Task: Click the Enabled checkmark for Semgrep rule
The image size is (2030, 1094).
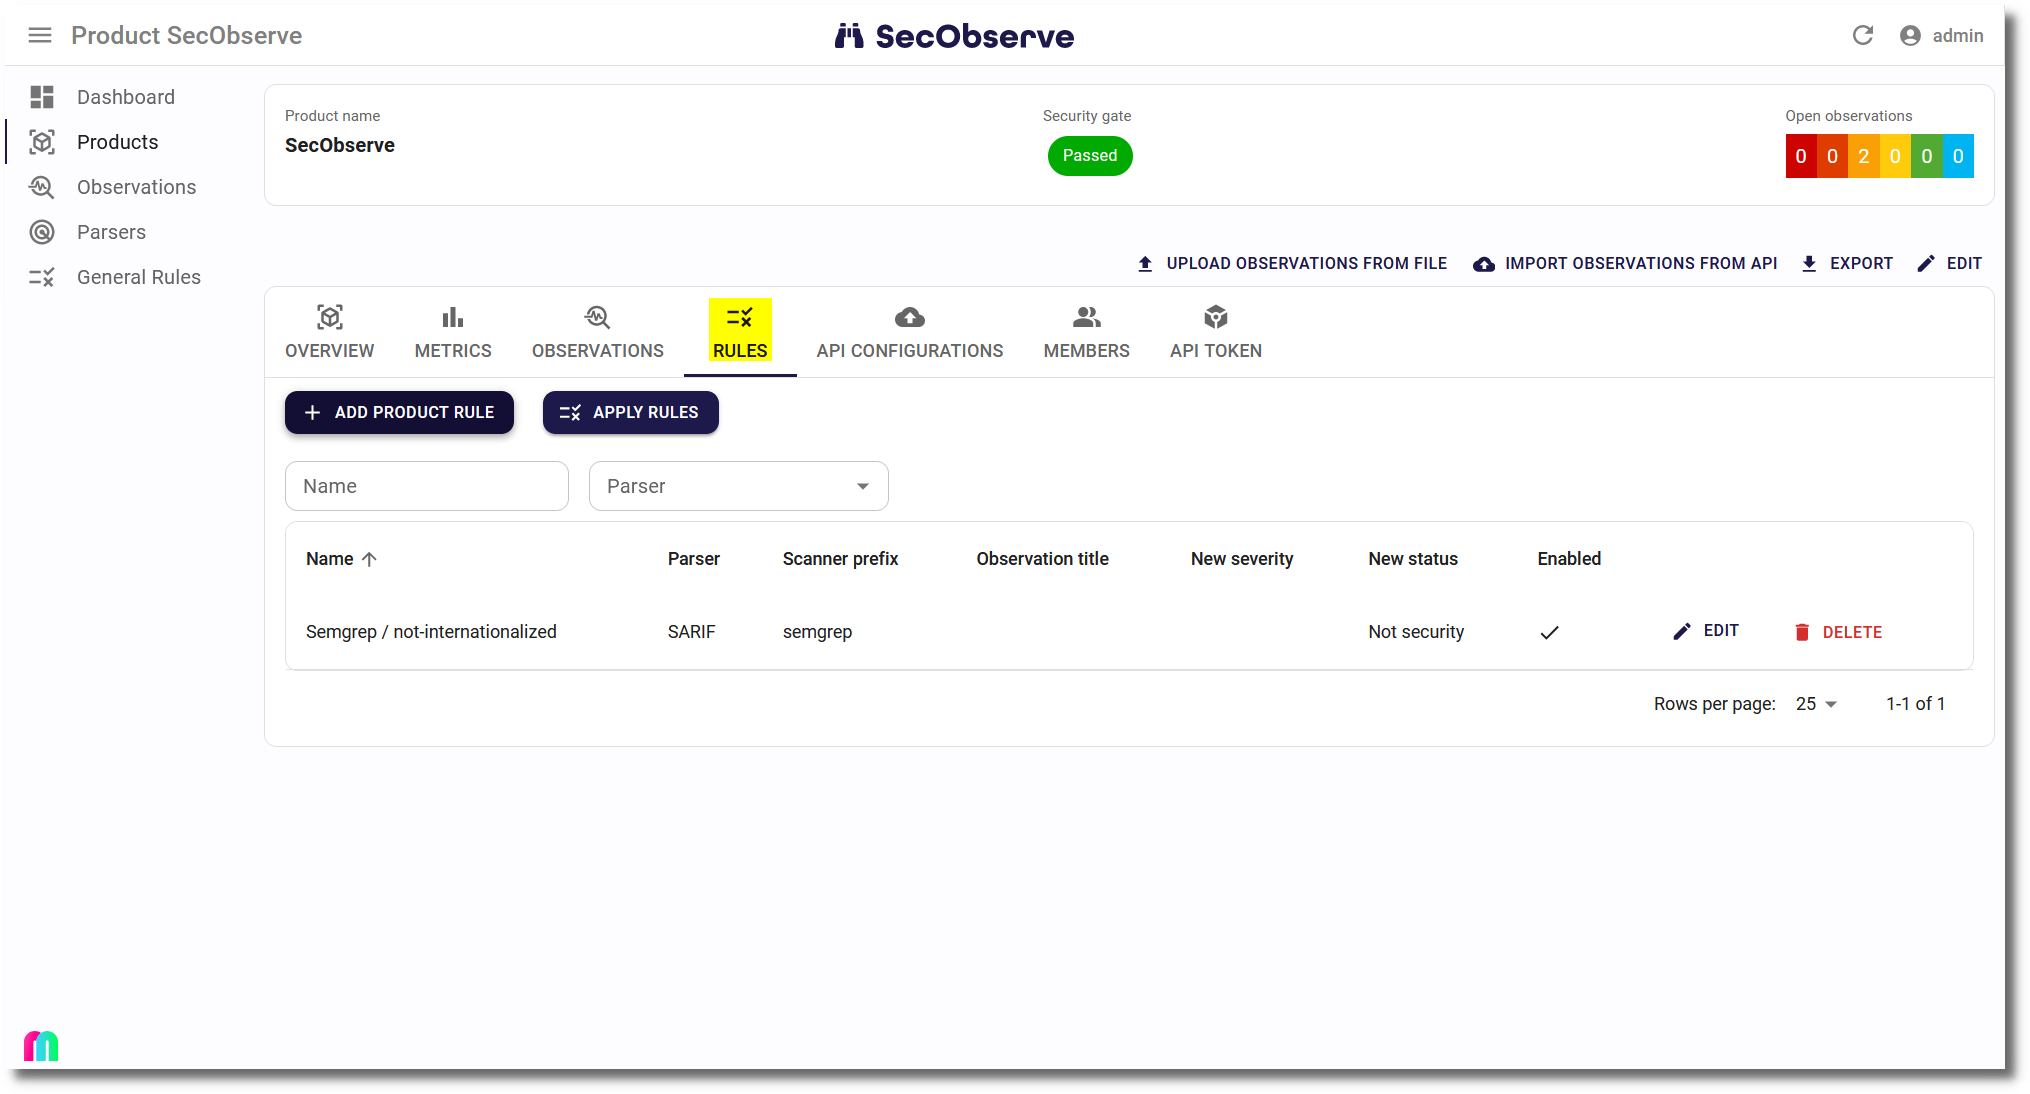Action: point(1549,632)
